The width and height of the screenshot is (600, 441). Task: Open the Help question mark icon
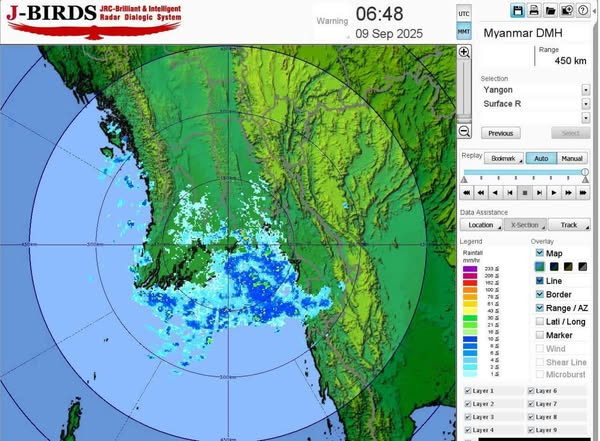click(x=582, y=10)
